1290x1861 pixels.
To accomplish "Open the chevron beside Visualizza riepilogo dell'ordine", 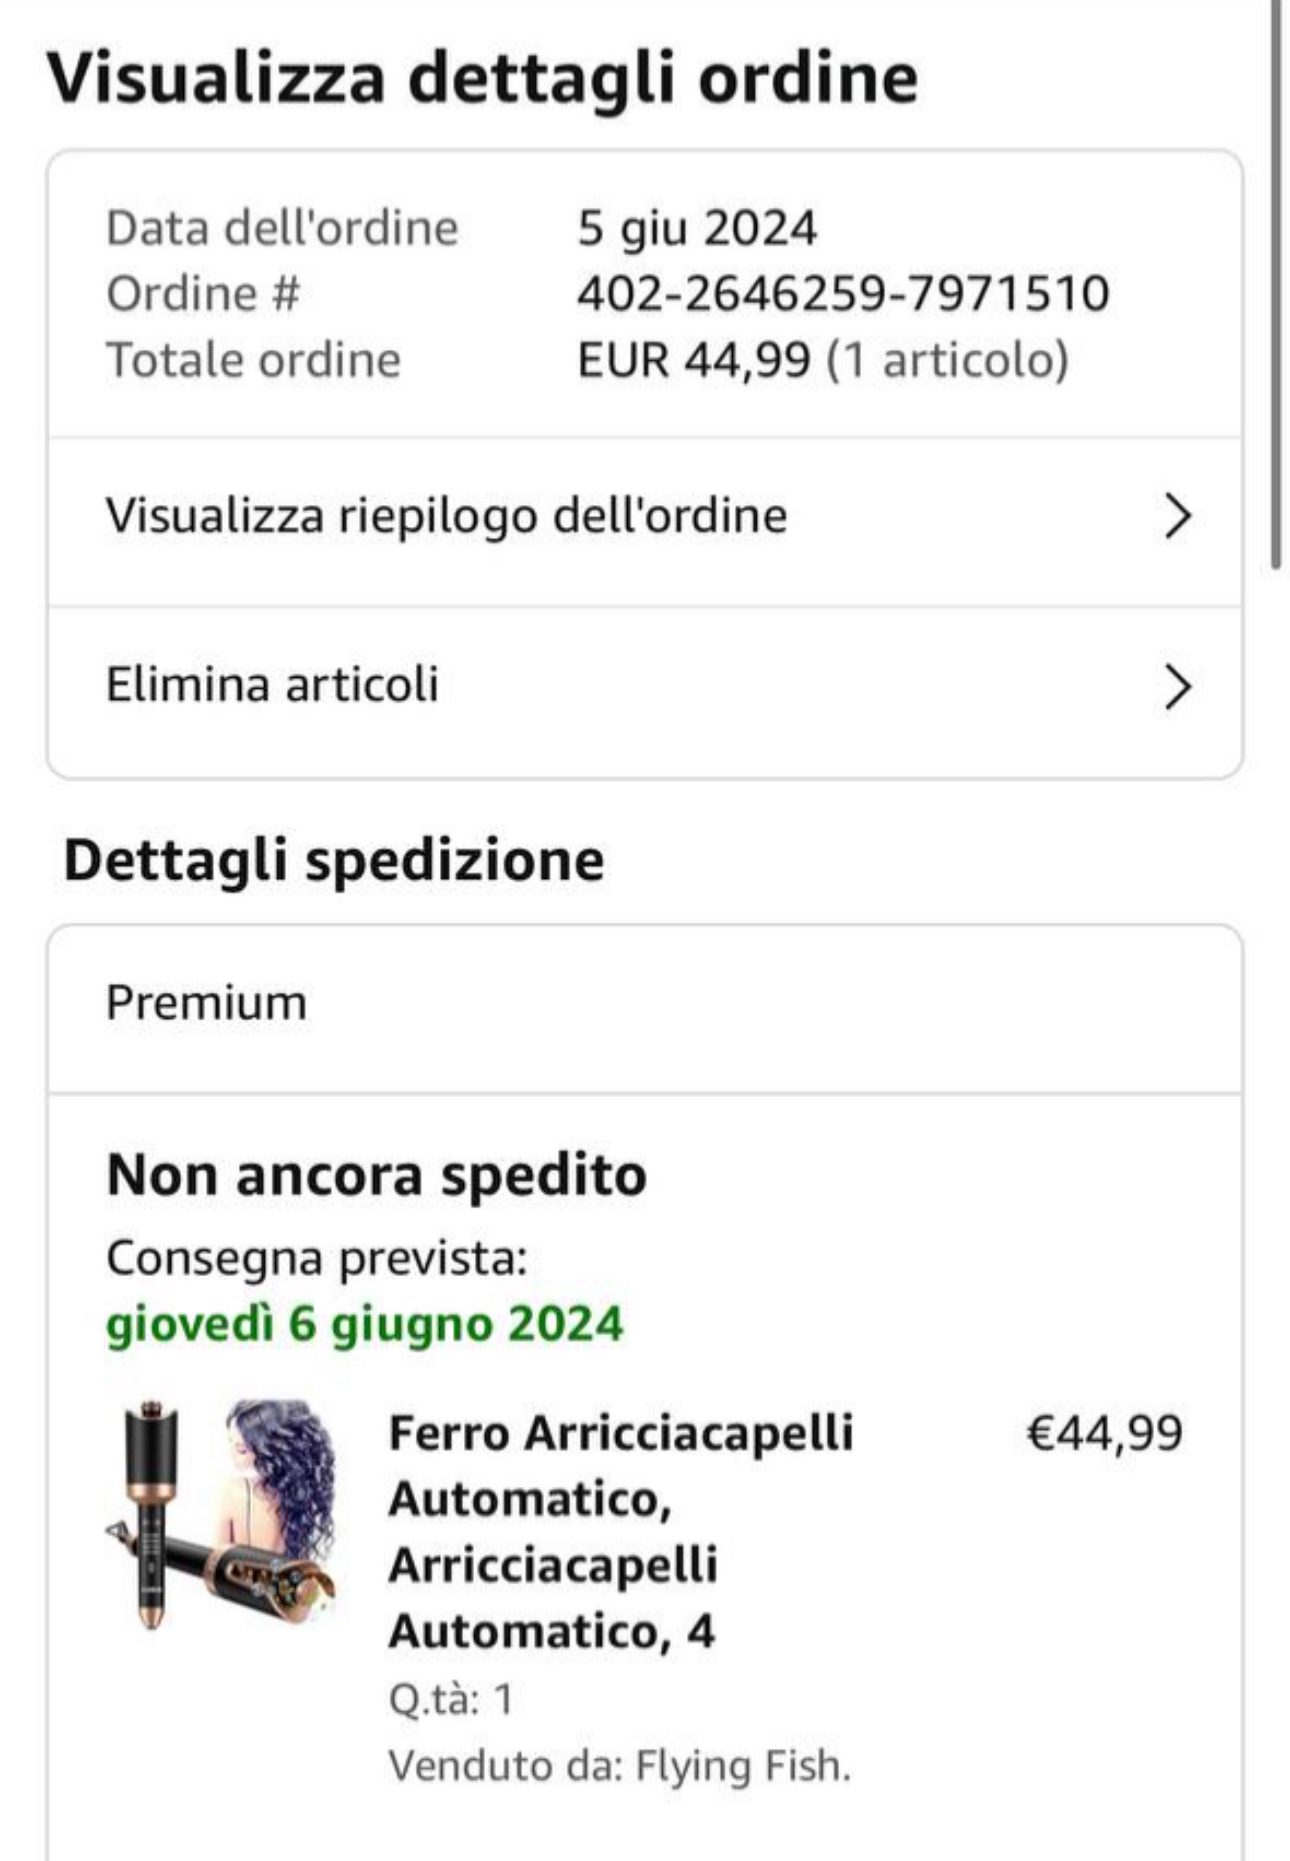I will [x=1178, y=517].
